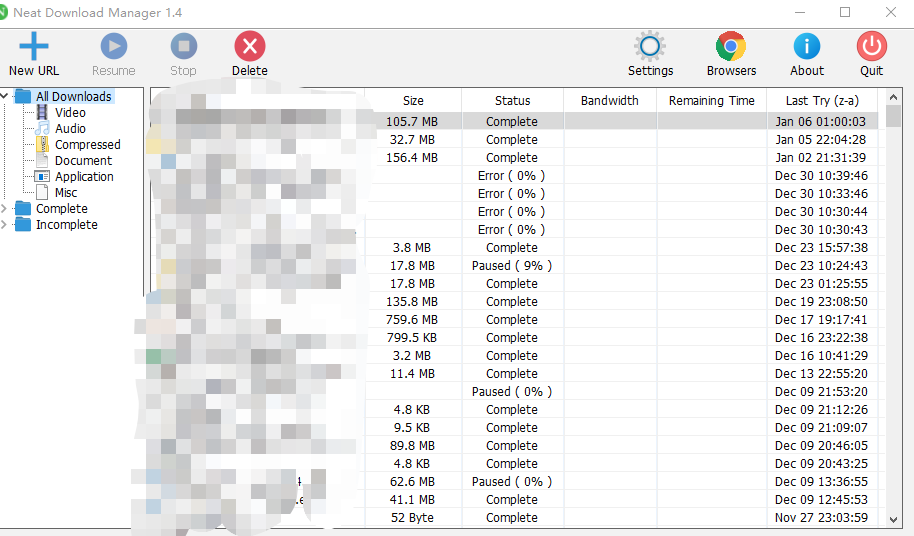Click the About info icon
914x536 pixels.
(x=806, y=46)
